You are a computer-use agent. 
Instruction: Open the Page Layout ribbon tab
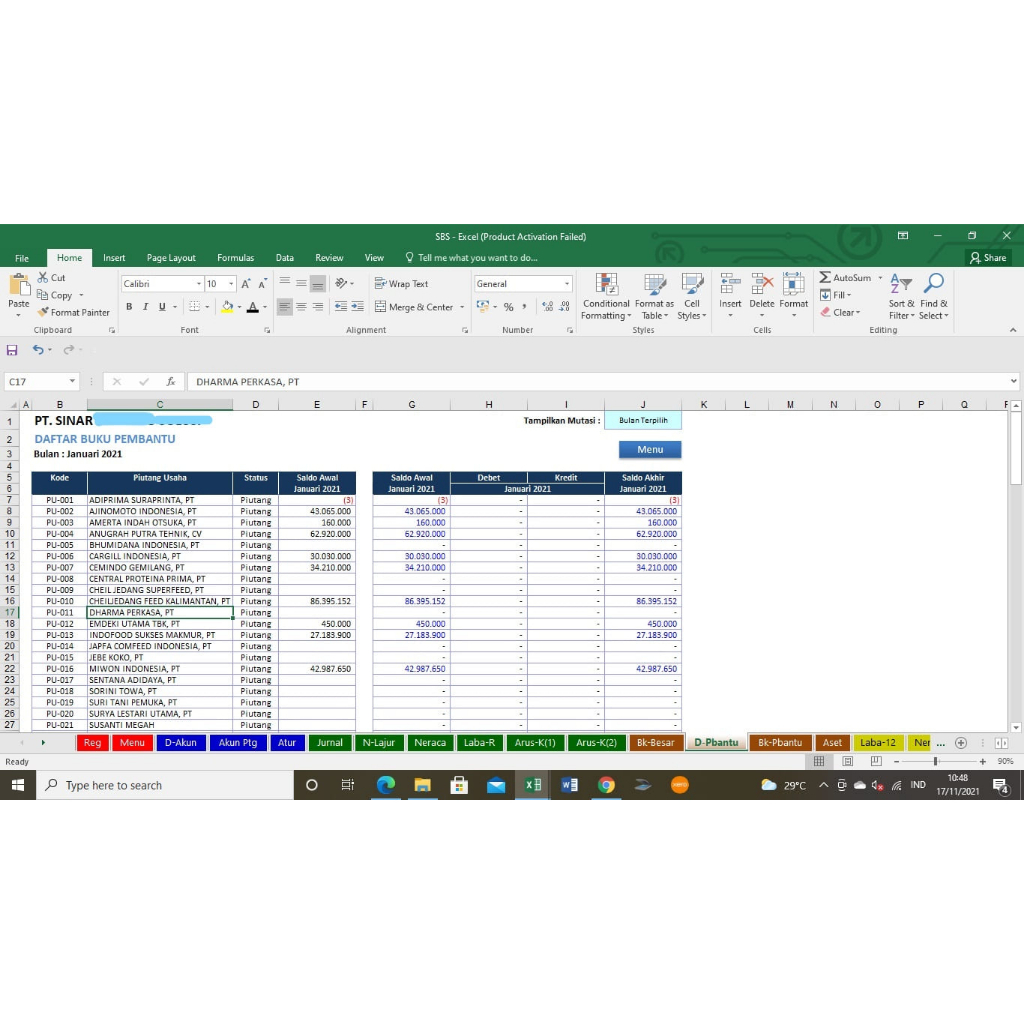point(171,258)
